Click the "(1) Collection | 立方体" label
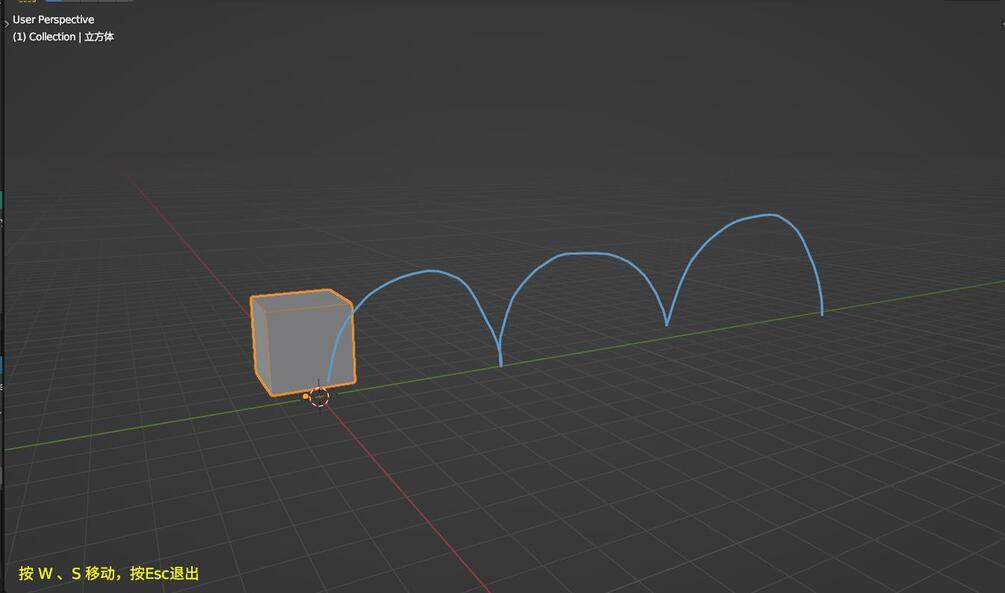 coord(63,37)
